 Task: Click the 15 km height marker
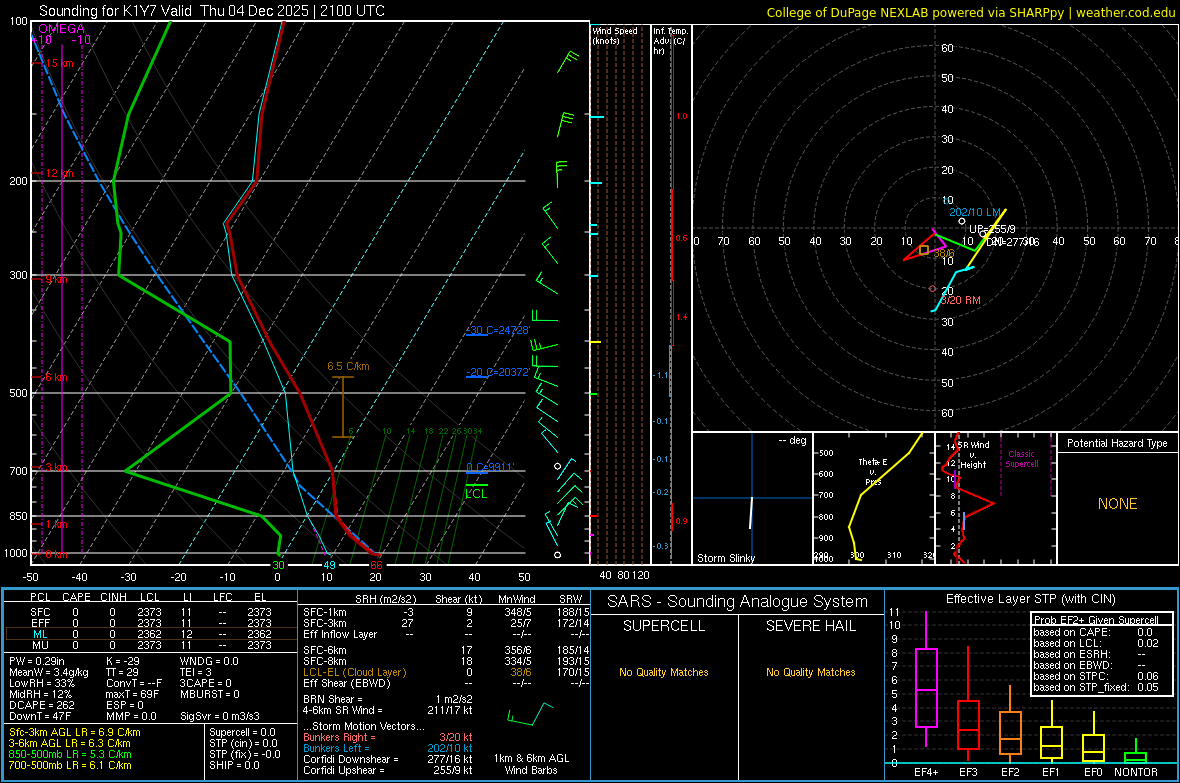59,63
